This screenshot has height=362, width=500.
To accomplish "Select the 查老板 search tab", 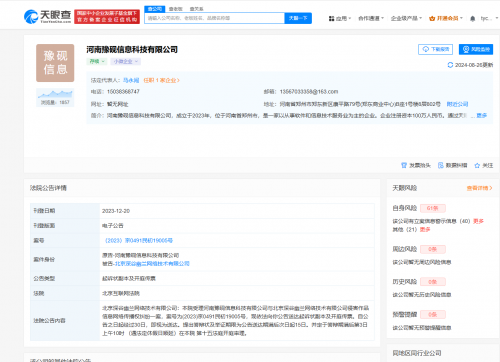I will click(176, 9).
